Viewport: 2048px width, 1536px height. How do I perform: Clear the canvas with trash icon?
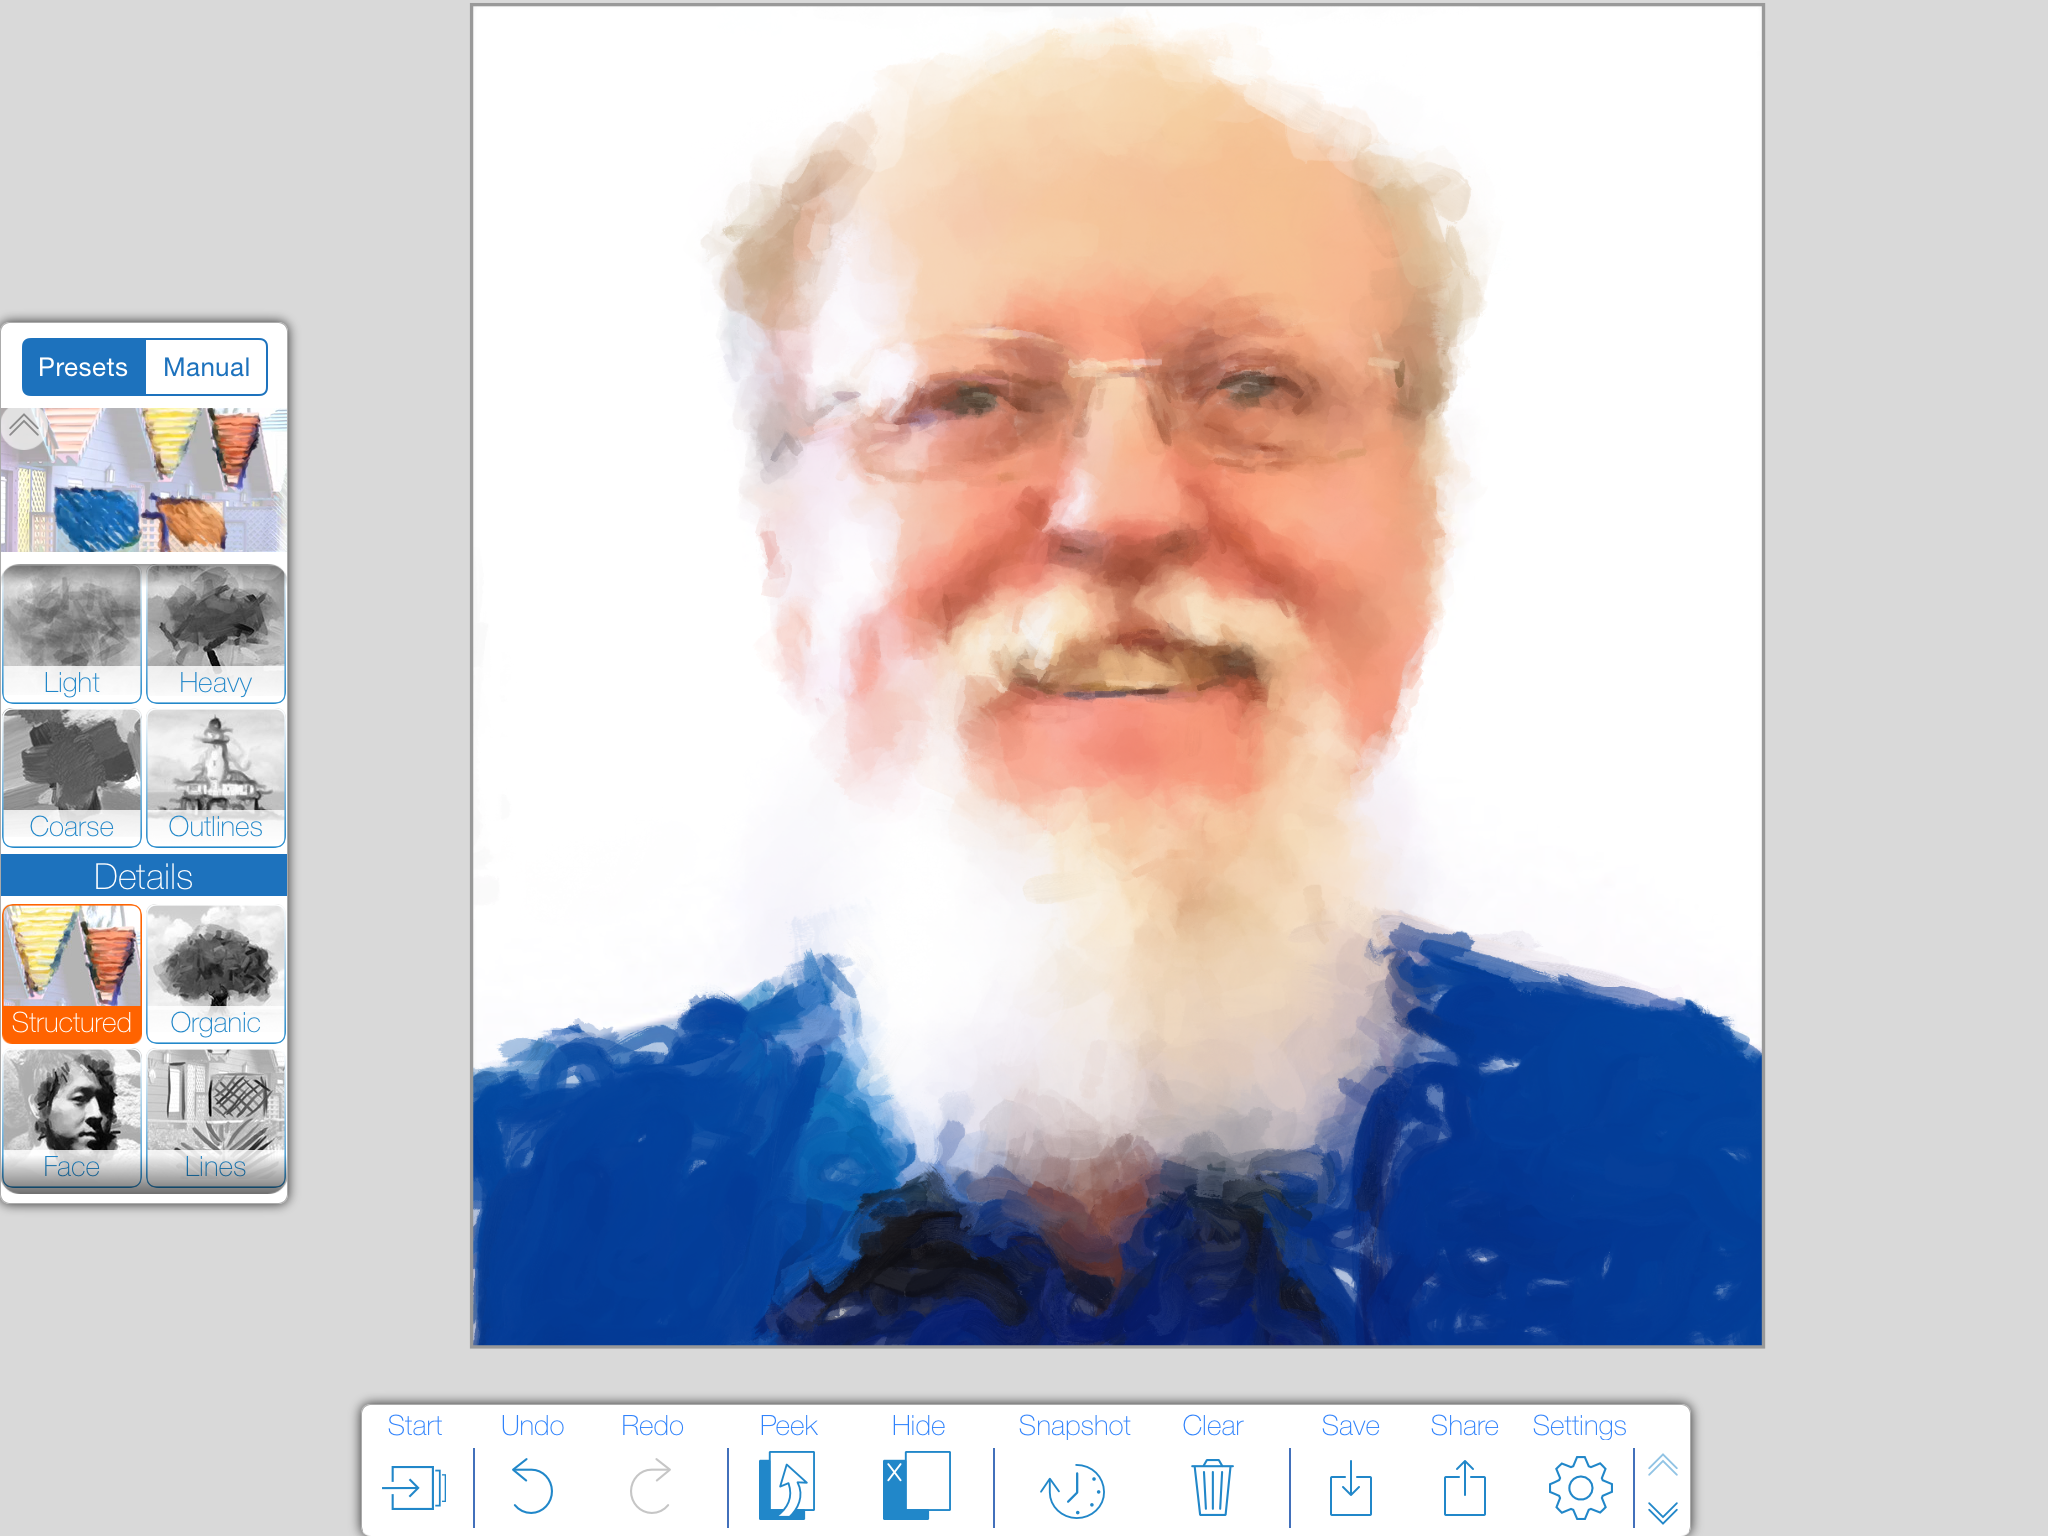[x=1212, y=1487]
